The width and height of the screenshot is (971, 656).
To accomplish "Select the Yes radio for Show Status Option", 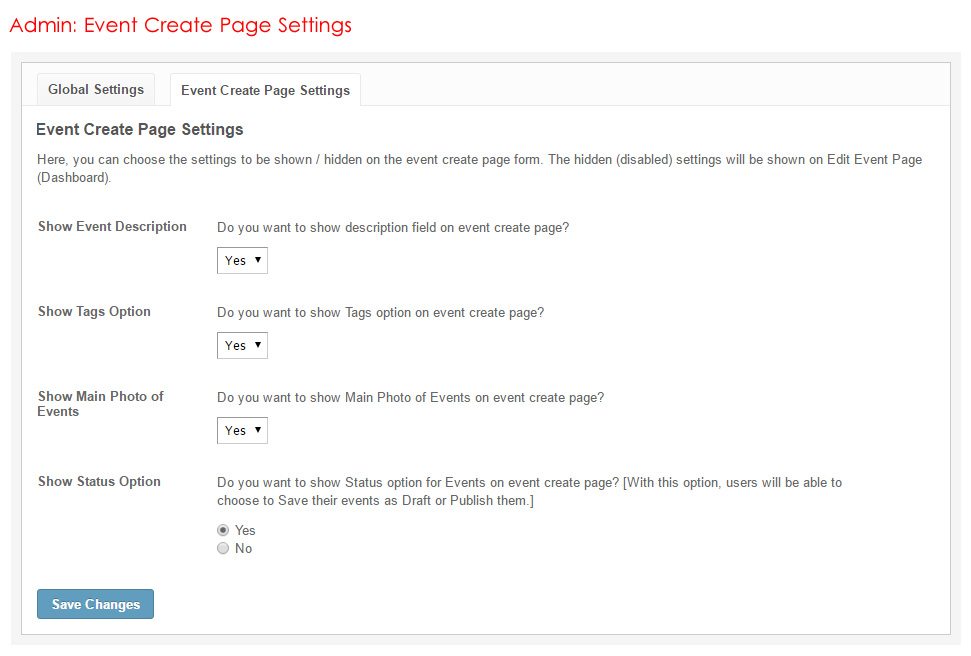I will pos(223,531).
